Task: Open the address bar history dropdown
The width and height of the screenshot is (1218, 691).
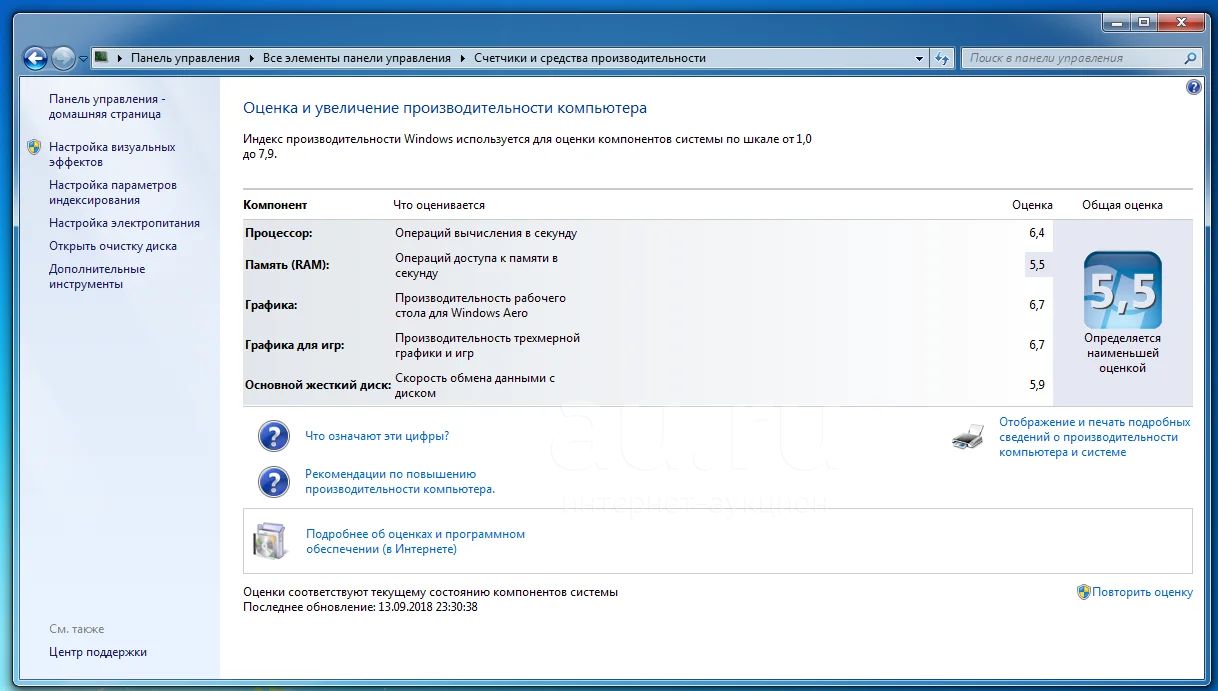Action: 920,58
